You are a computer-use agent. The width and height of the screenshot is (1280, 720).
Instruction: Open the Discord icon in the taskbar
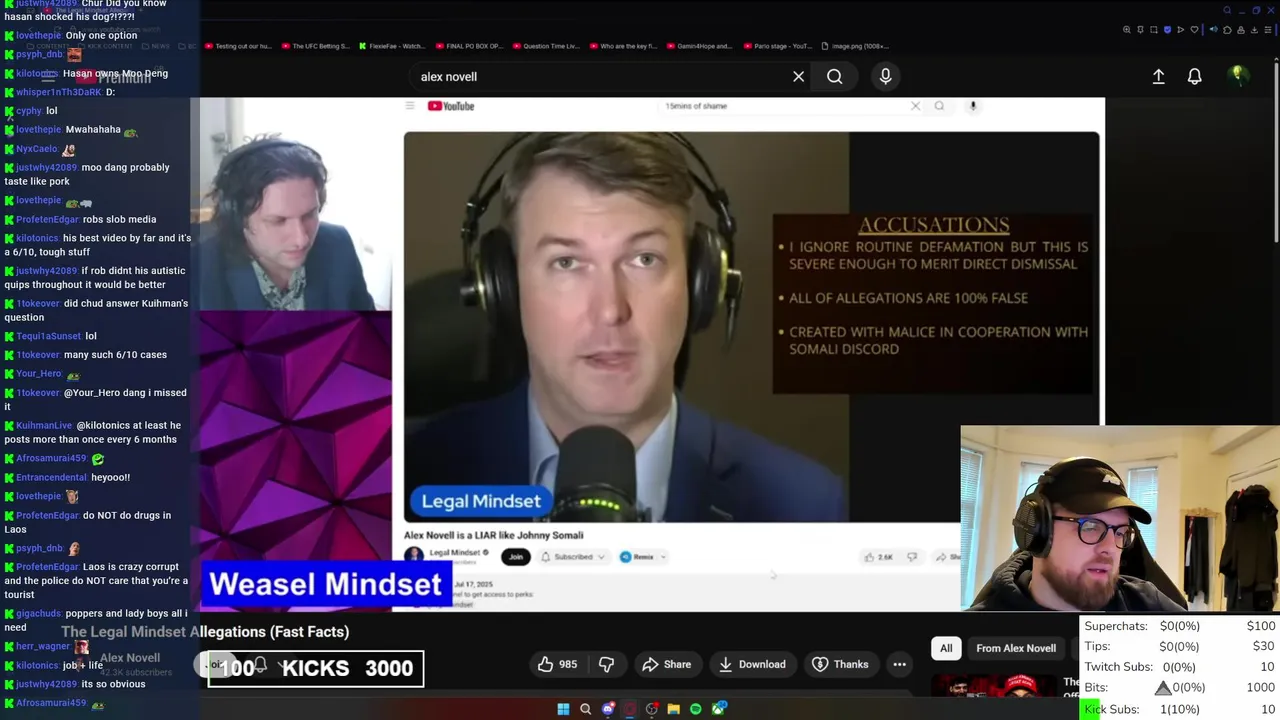(608, 709)
